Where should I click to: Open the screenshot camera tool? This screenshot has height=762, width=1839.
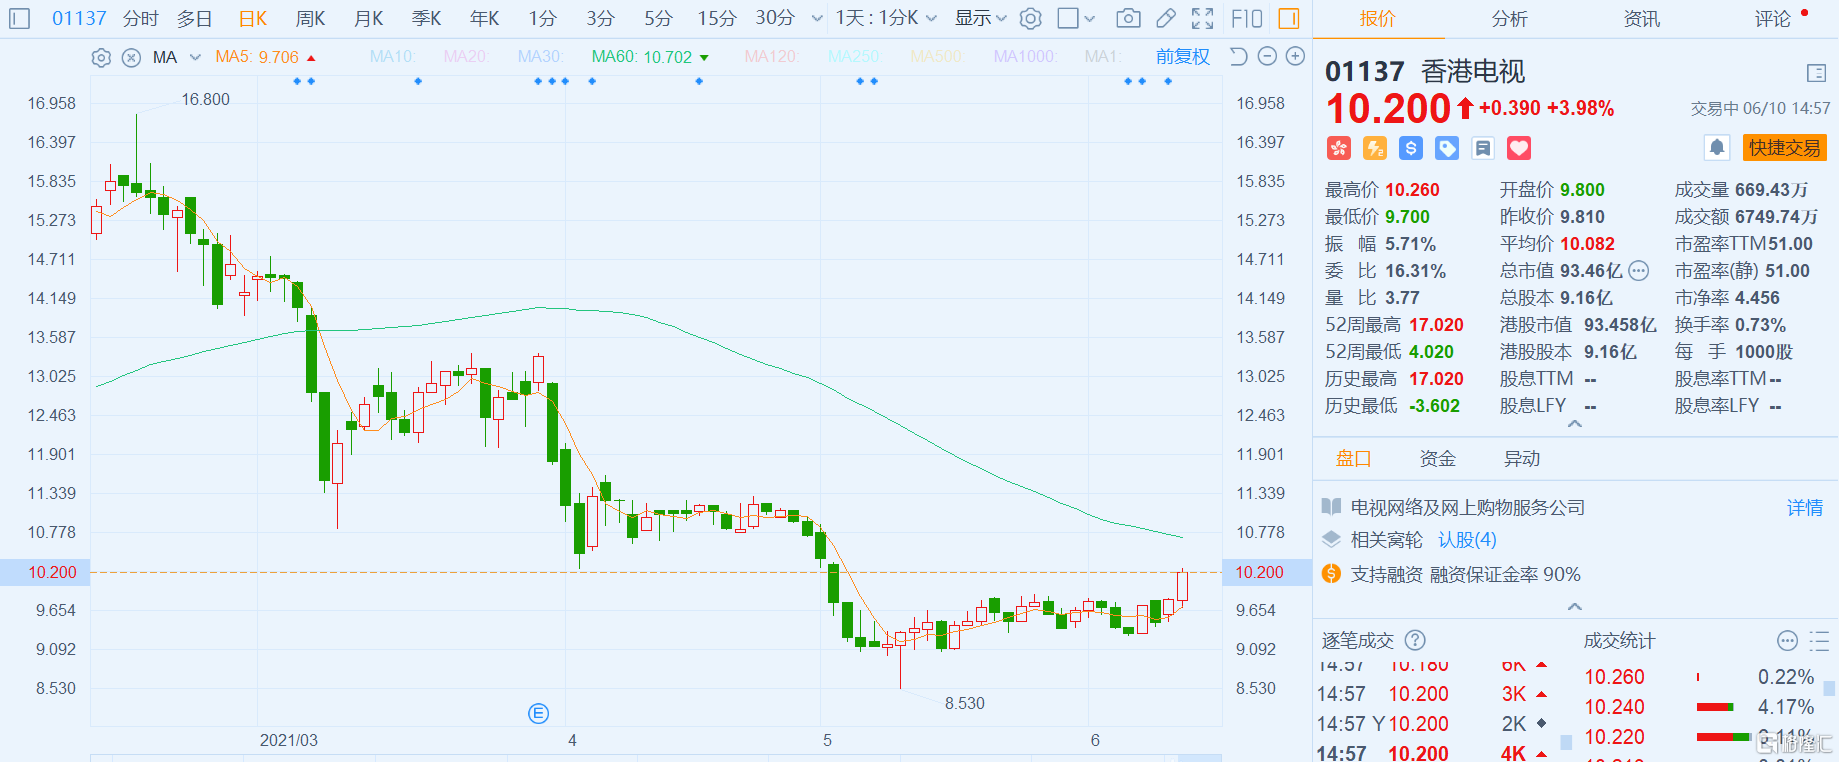point(1128,18)
